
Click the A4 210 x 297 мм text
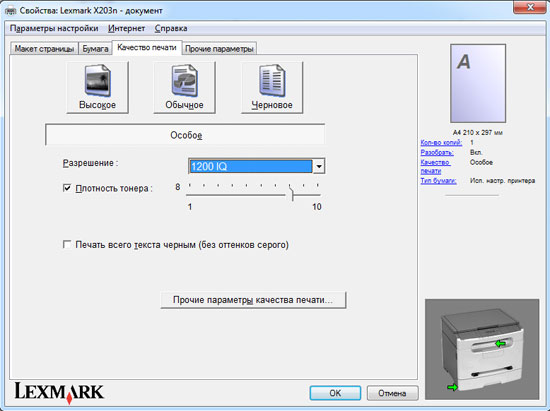pos(477,133)
